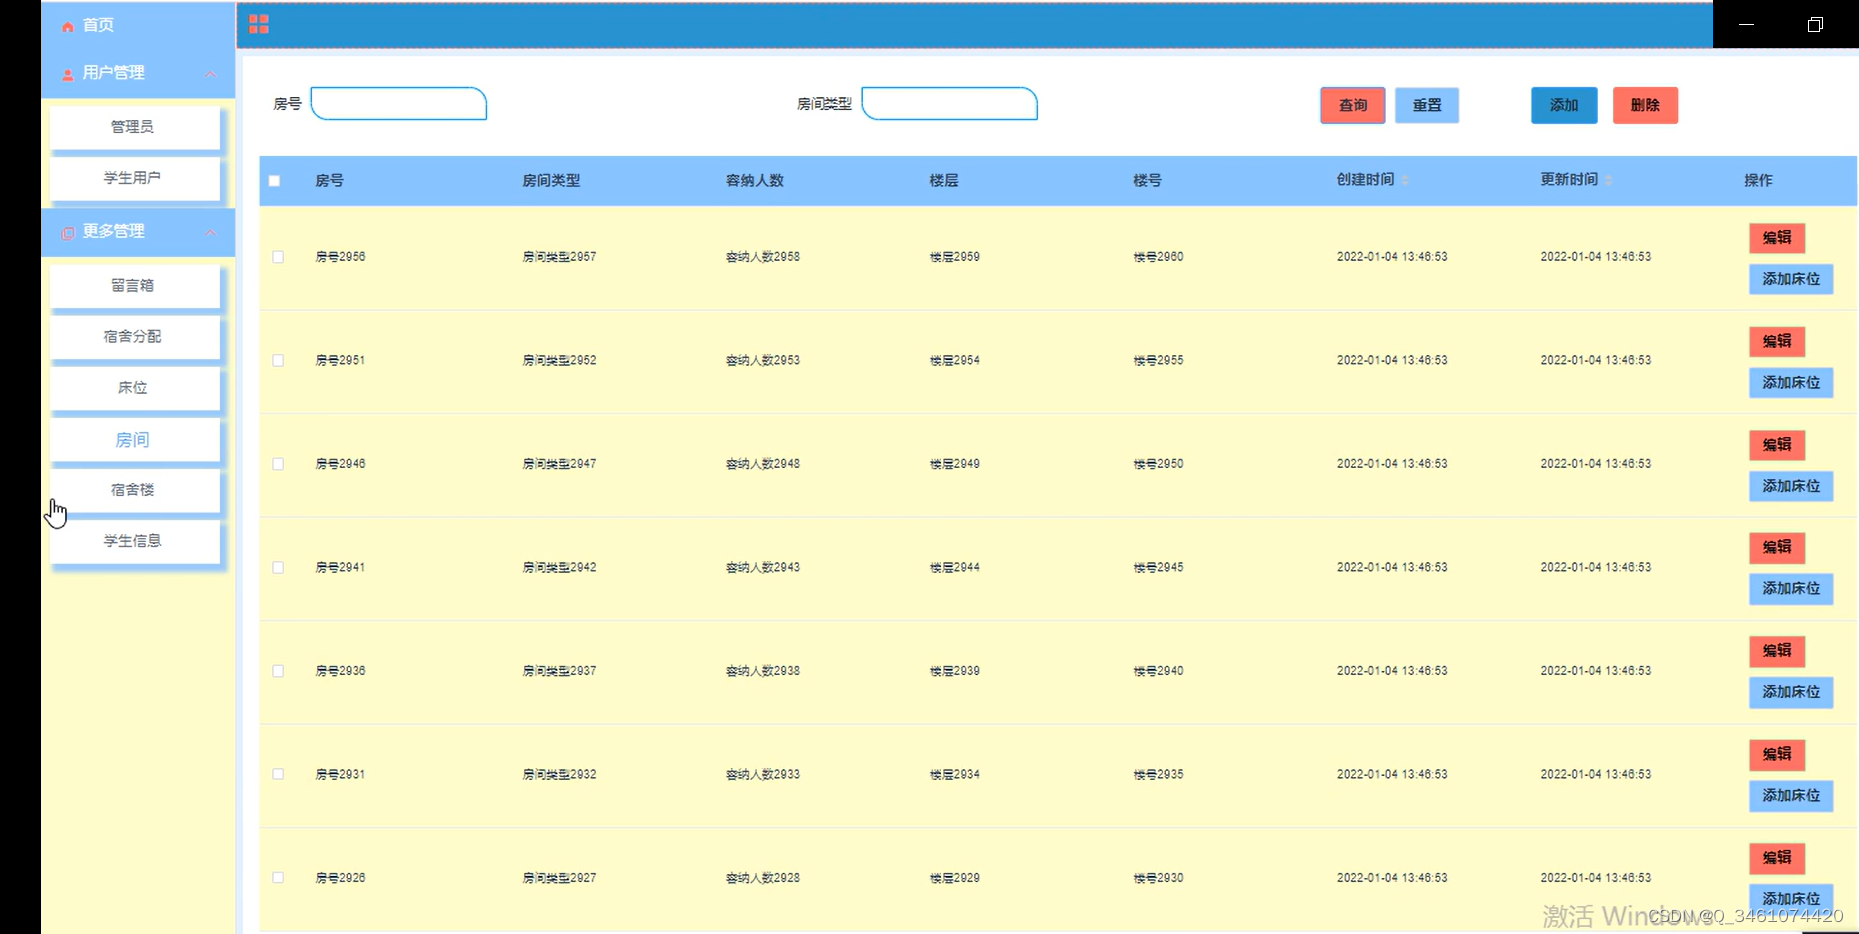This screenshot has height=934, width=1859.
Task: Click the 房间类型 column header in table
Action: click(551, 181)
